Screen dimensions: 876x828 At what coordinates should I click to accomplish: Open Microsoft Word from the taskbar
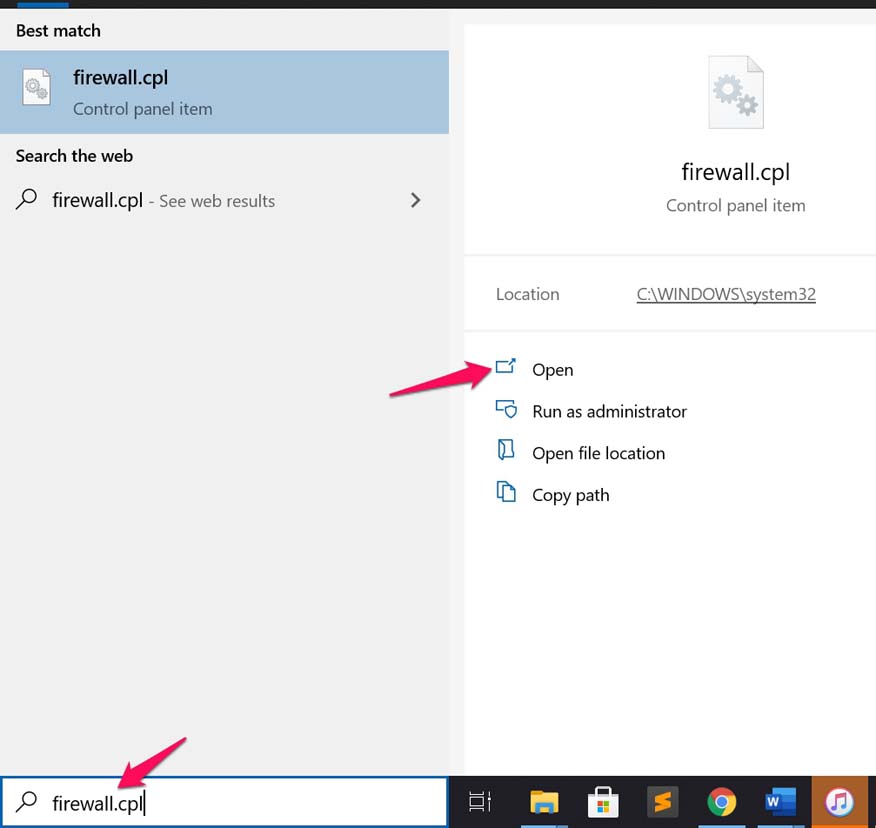pos(780,802)
